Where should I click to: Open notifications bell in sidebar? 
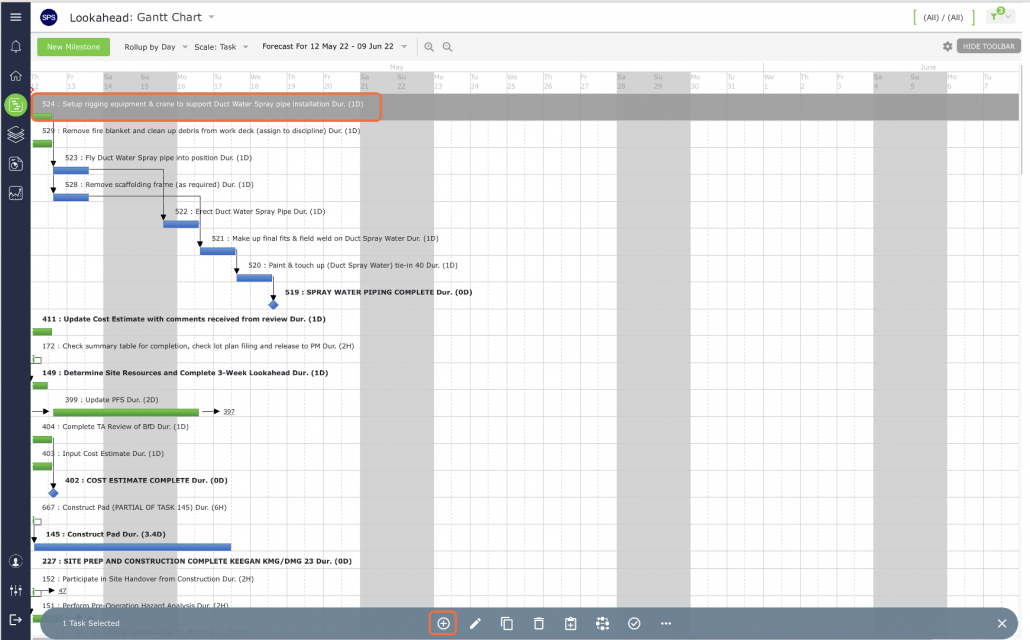[16, 47]
